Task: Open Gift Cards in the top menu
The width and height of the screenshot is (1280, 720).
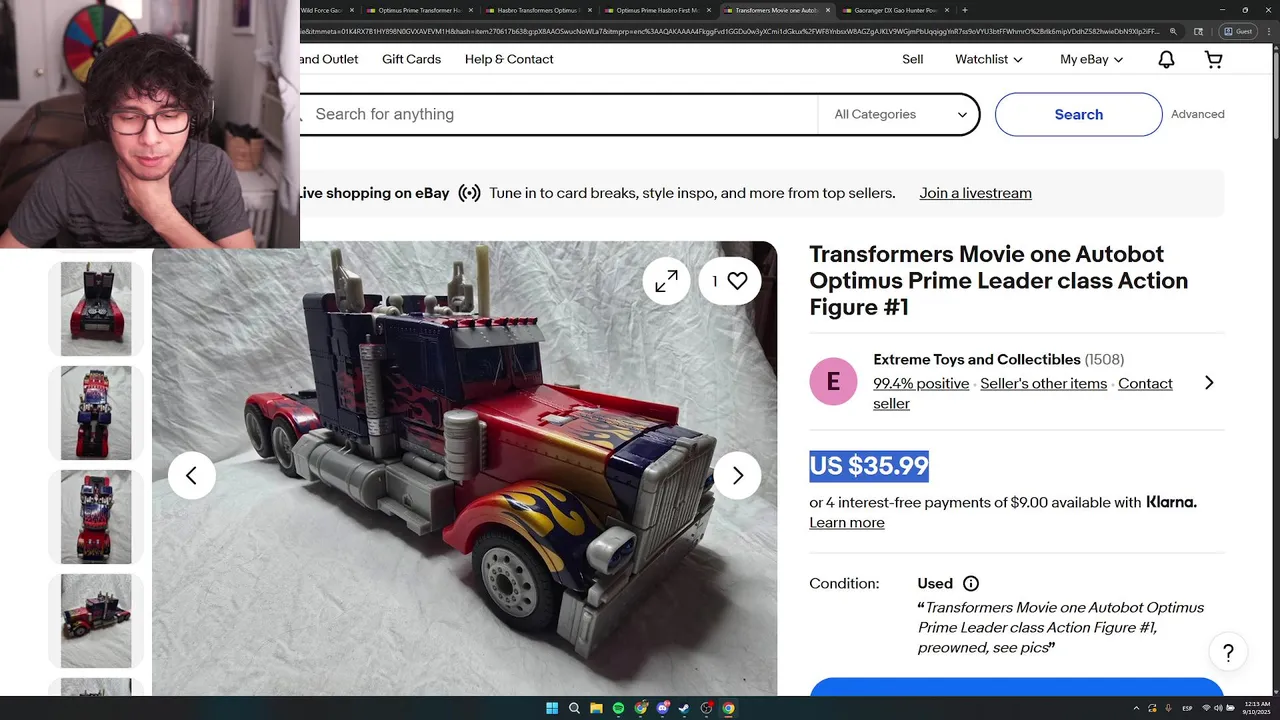Action: coord(411,60)
